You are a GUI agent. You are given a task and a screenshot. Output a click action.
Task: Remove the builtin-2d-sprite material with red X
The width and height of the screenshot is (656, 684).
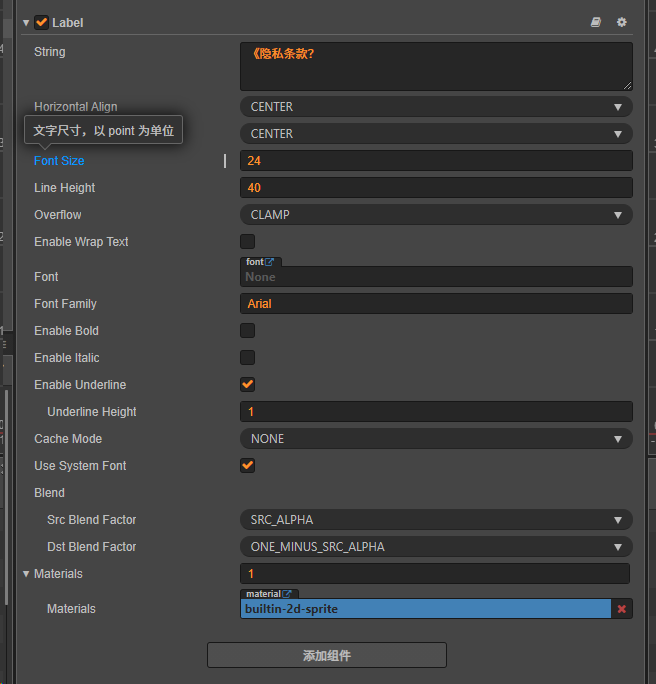coord(622,609)
